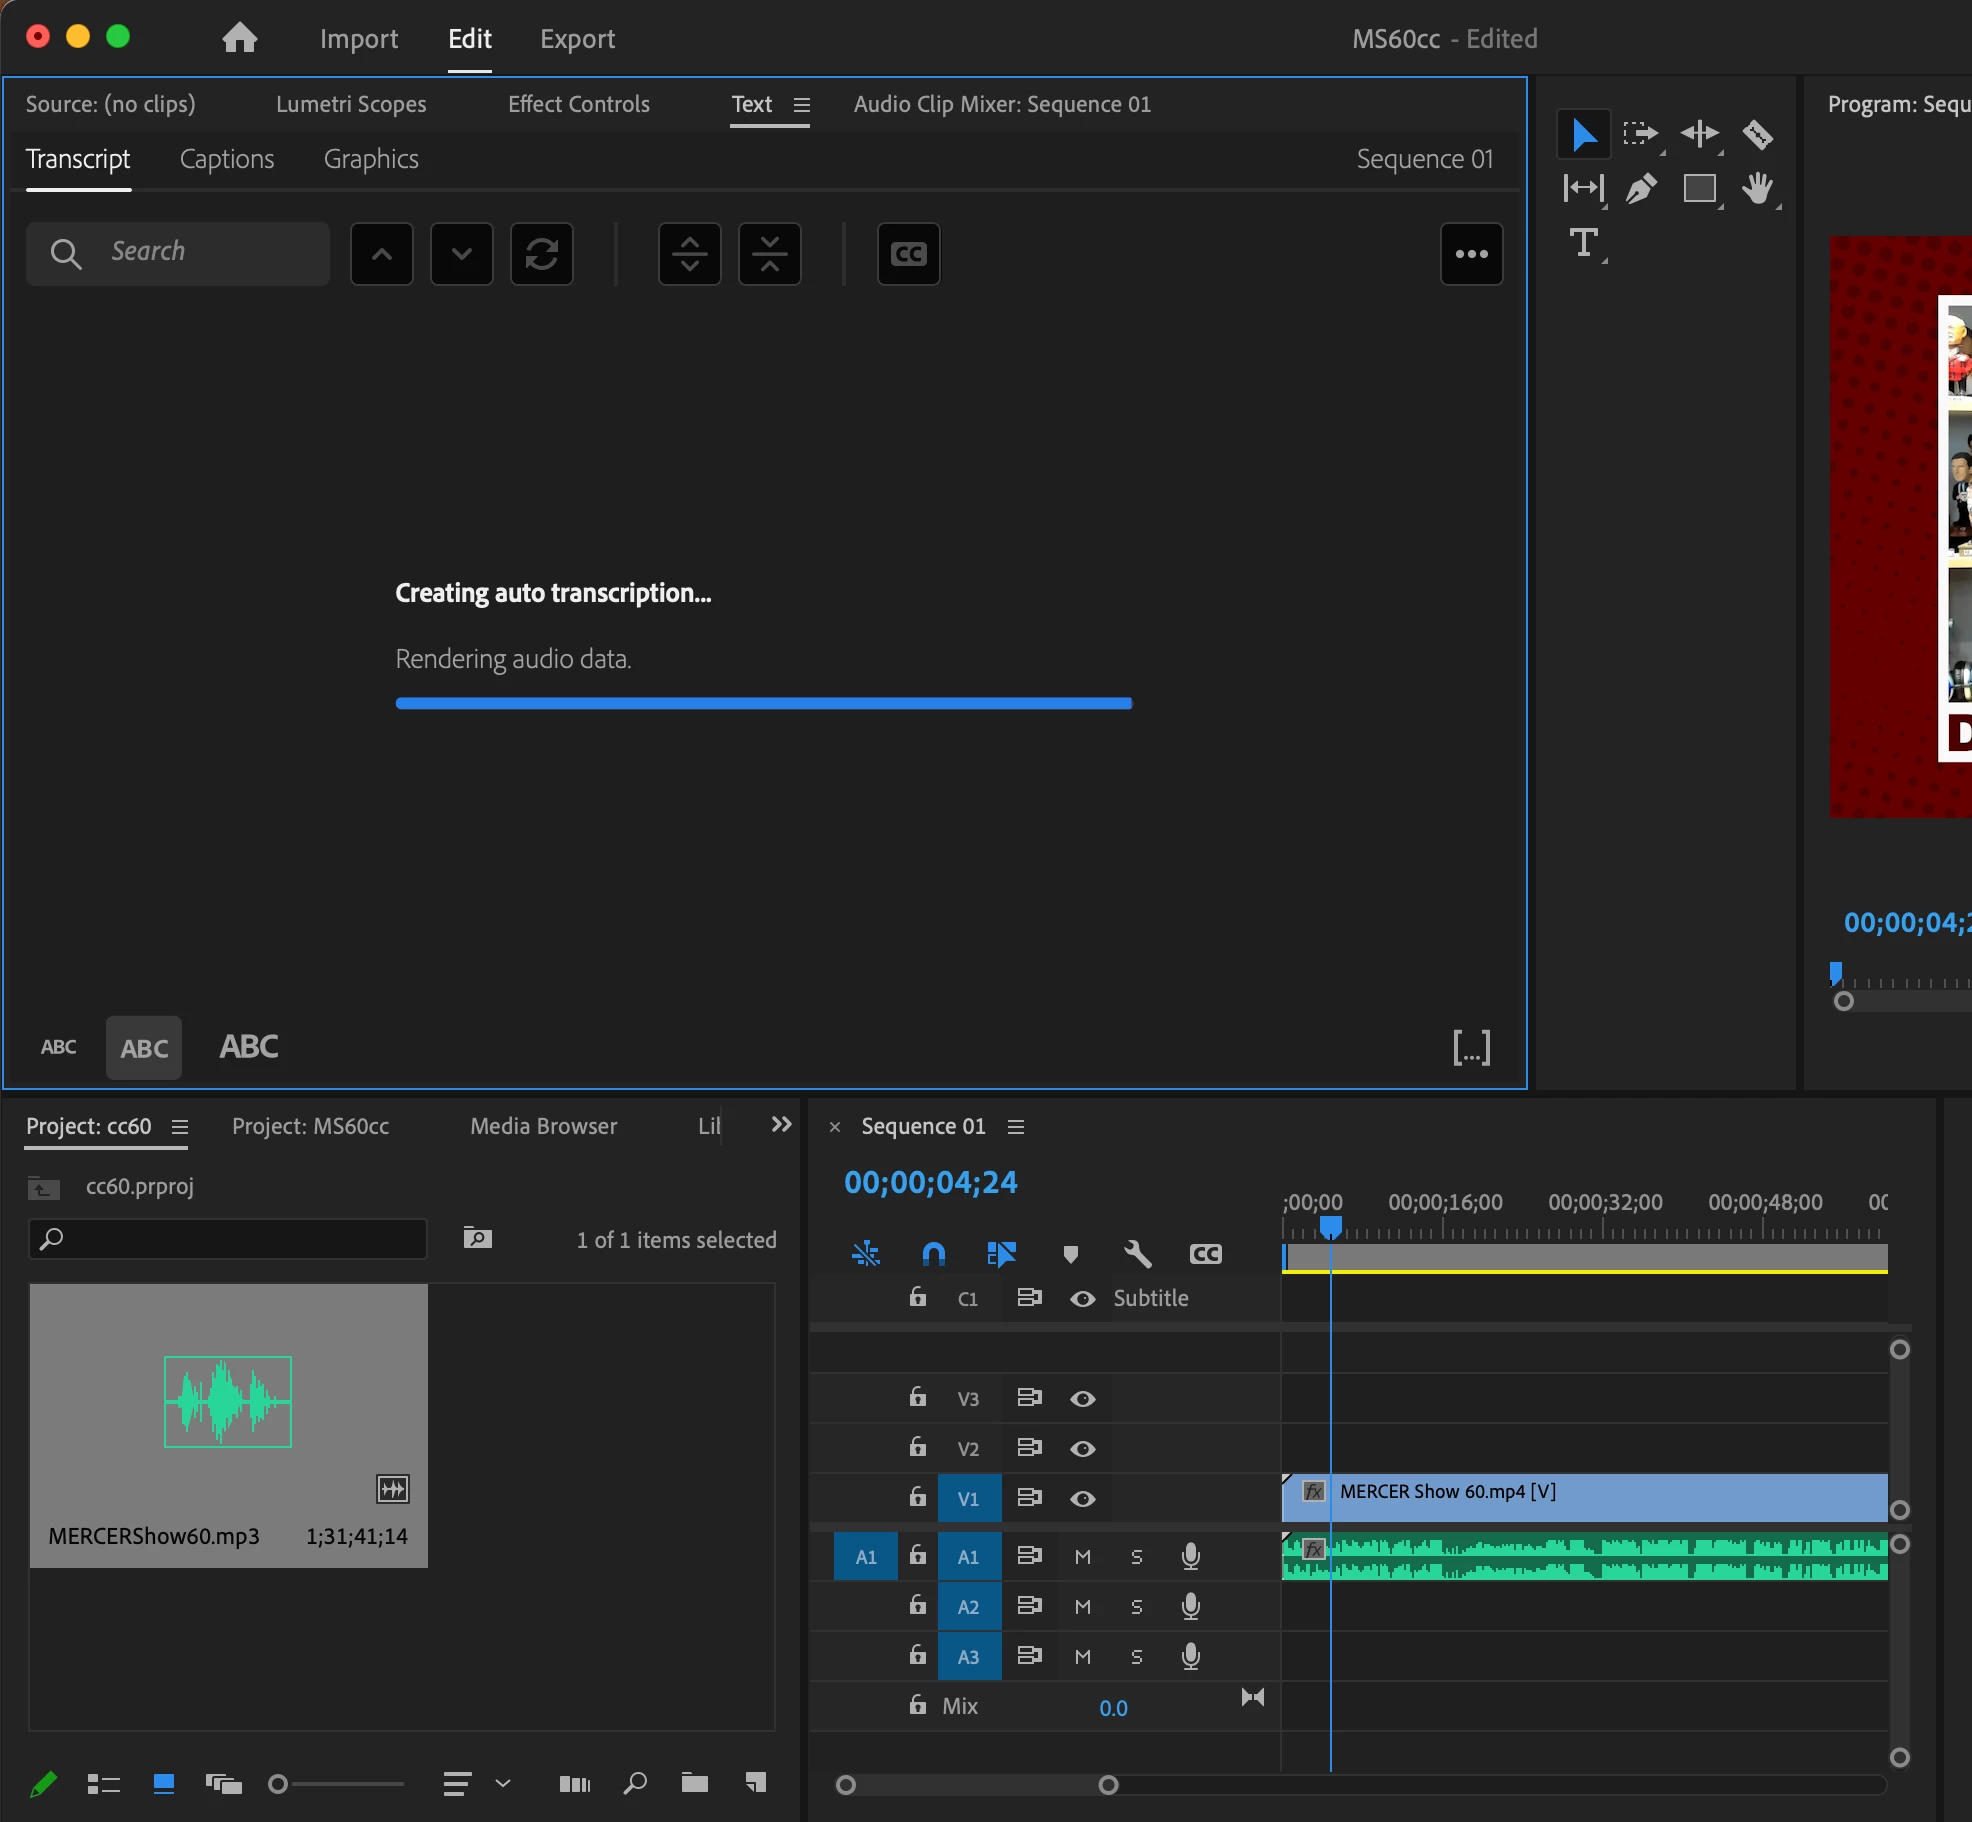Open the Effect Controls panel tab

coord(578,104)
